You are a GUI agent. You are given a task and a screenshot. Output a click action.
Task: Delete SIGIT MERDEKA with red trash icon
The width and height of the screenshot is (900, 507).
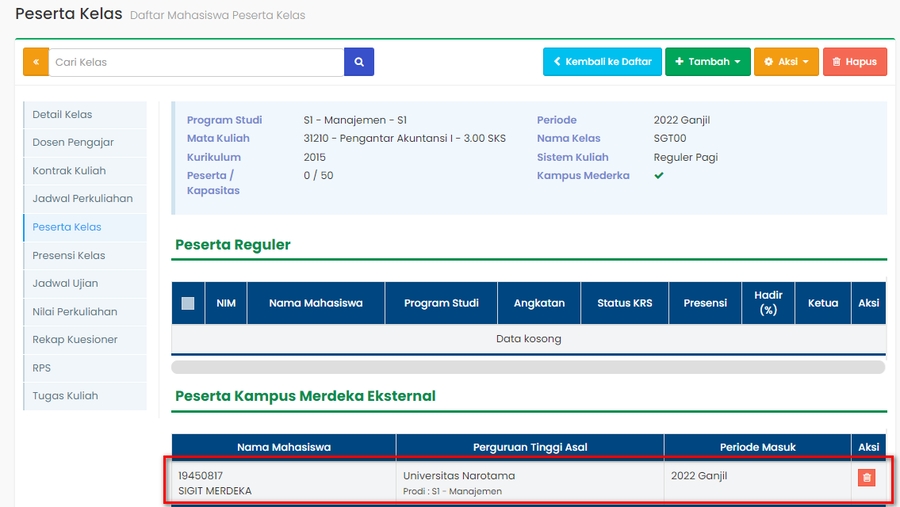[866, 478]
